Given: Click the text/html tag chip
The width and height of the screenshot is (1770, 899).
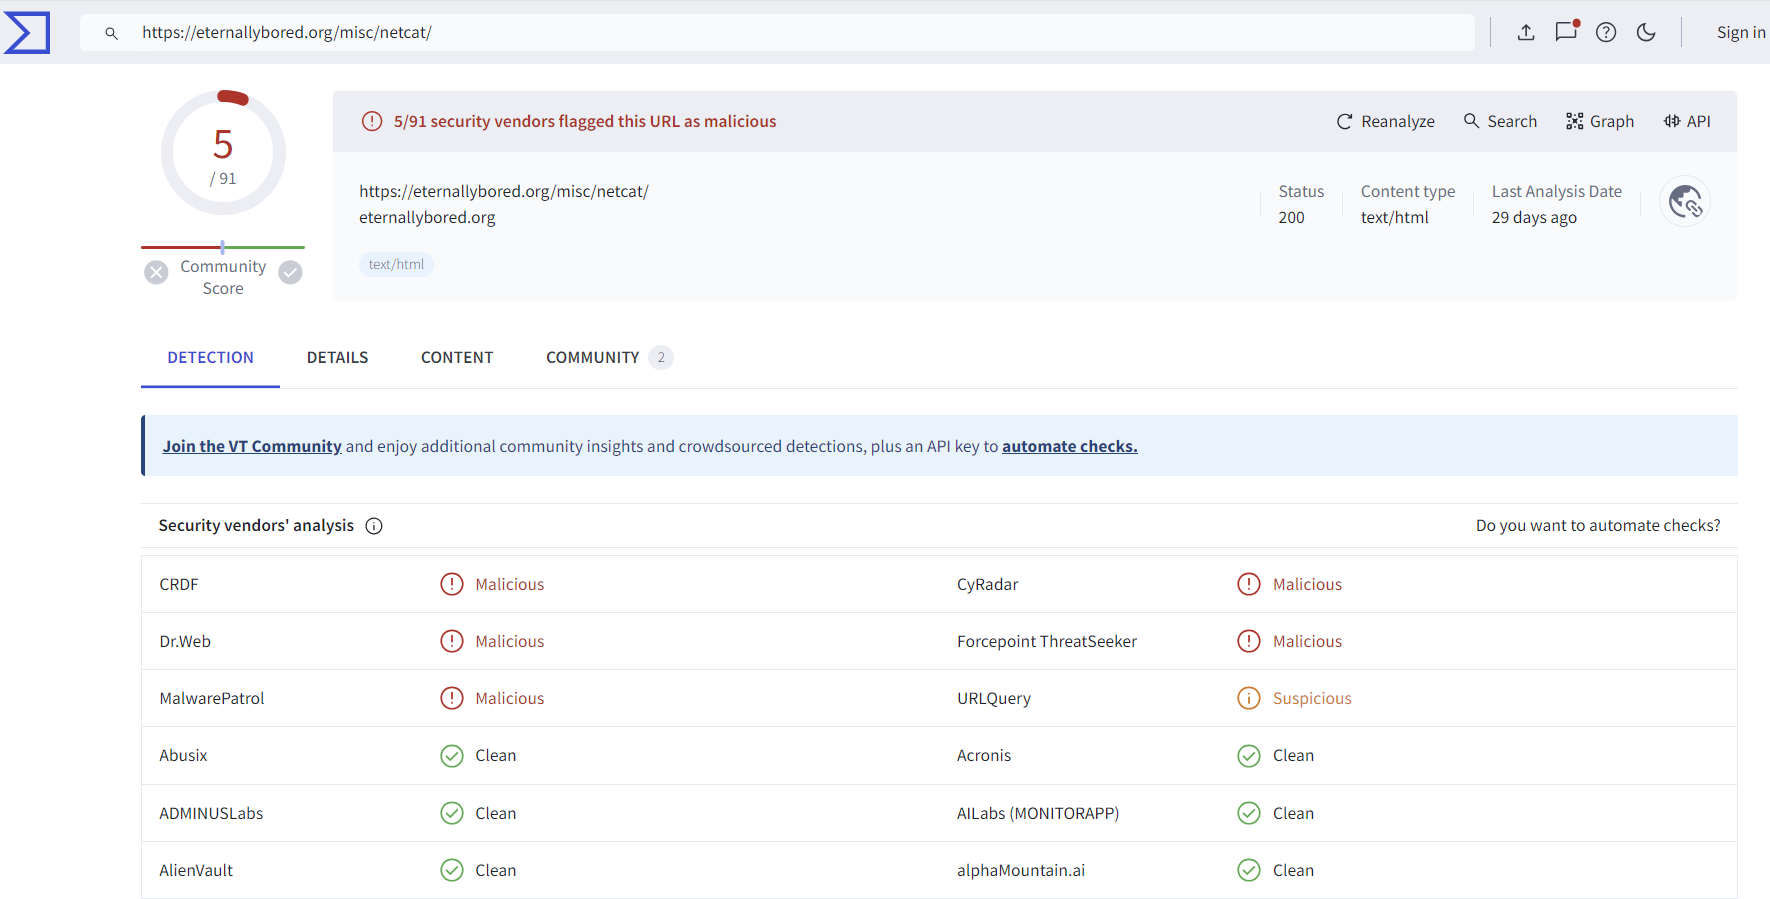Looking at the screenshot, I should [x=396, y=264].
